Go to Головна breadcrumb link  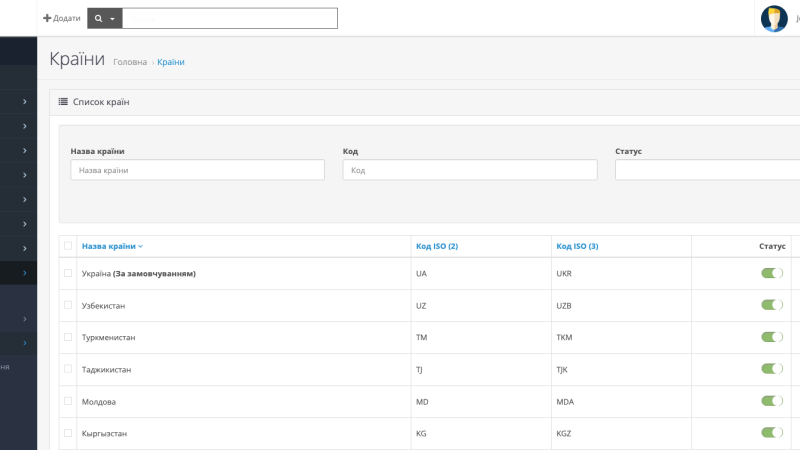tap(130, 62)
